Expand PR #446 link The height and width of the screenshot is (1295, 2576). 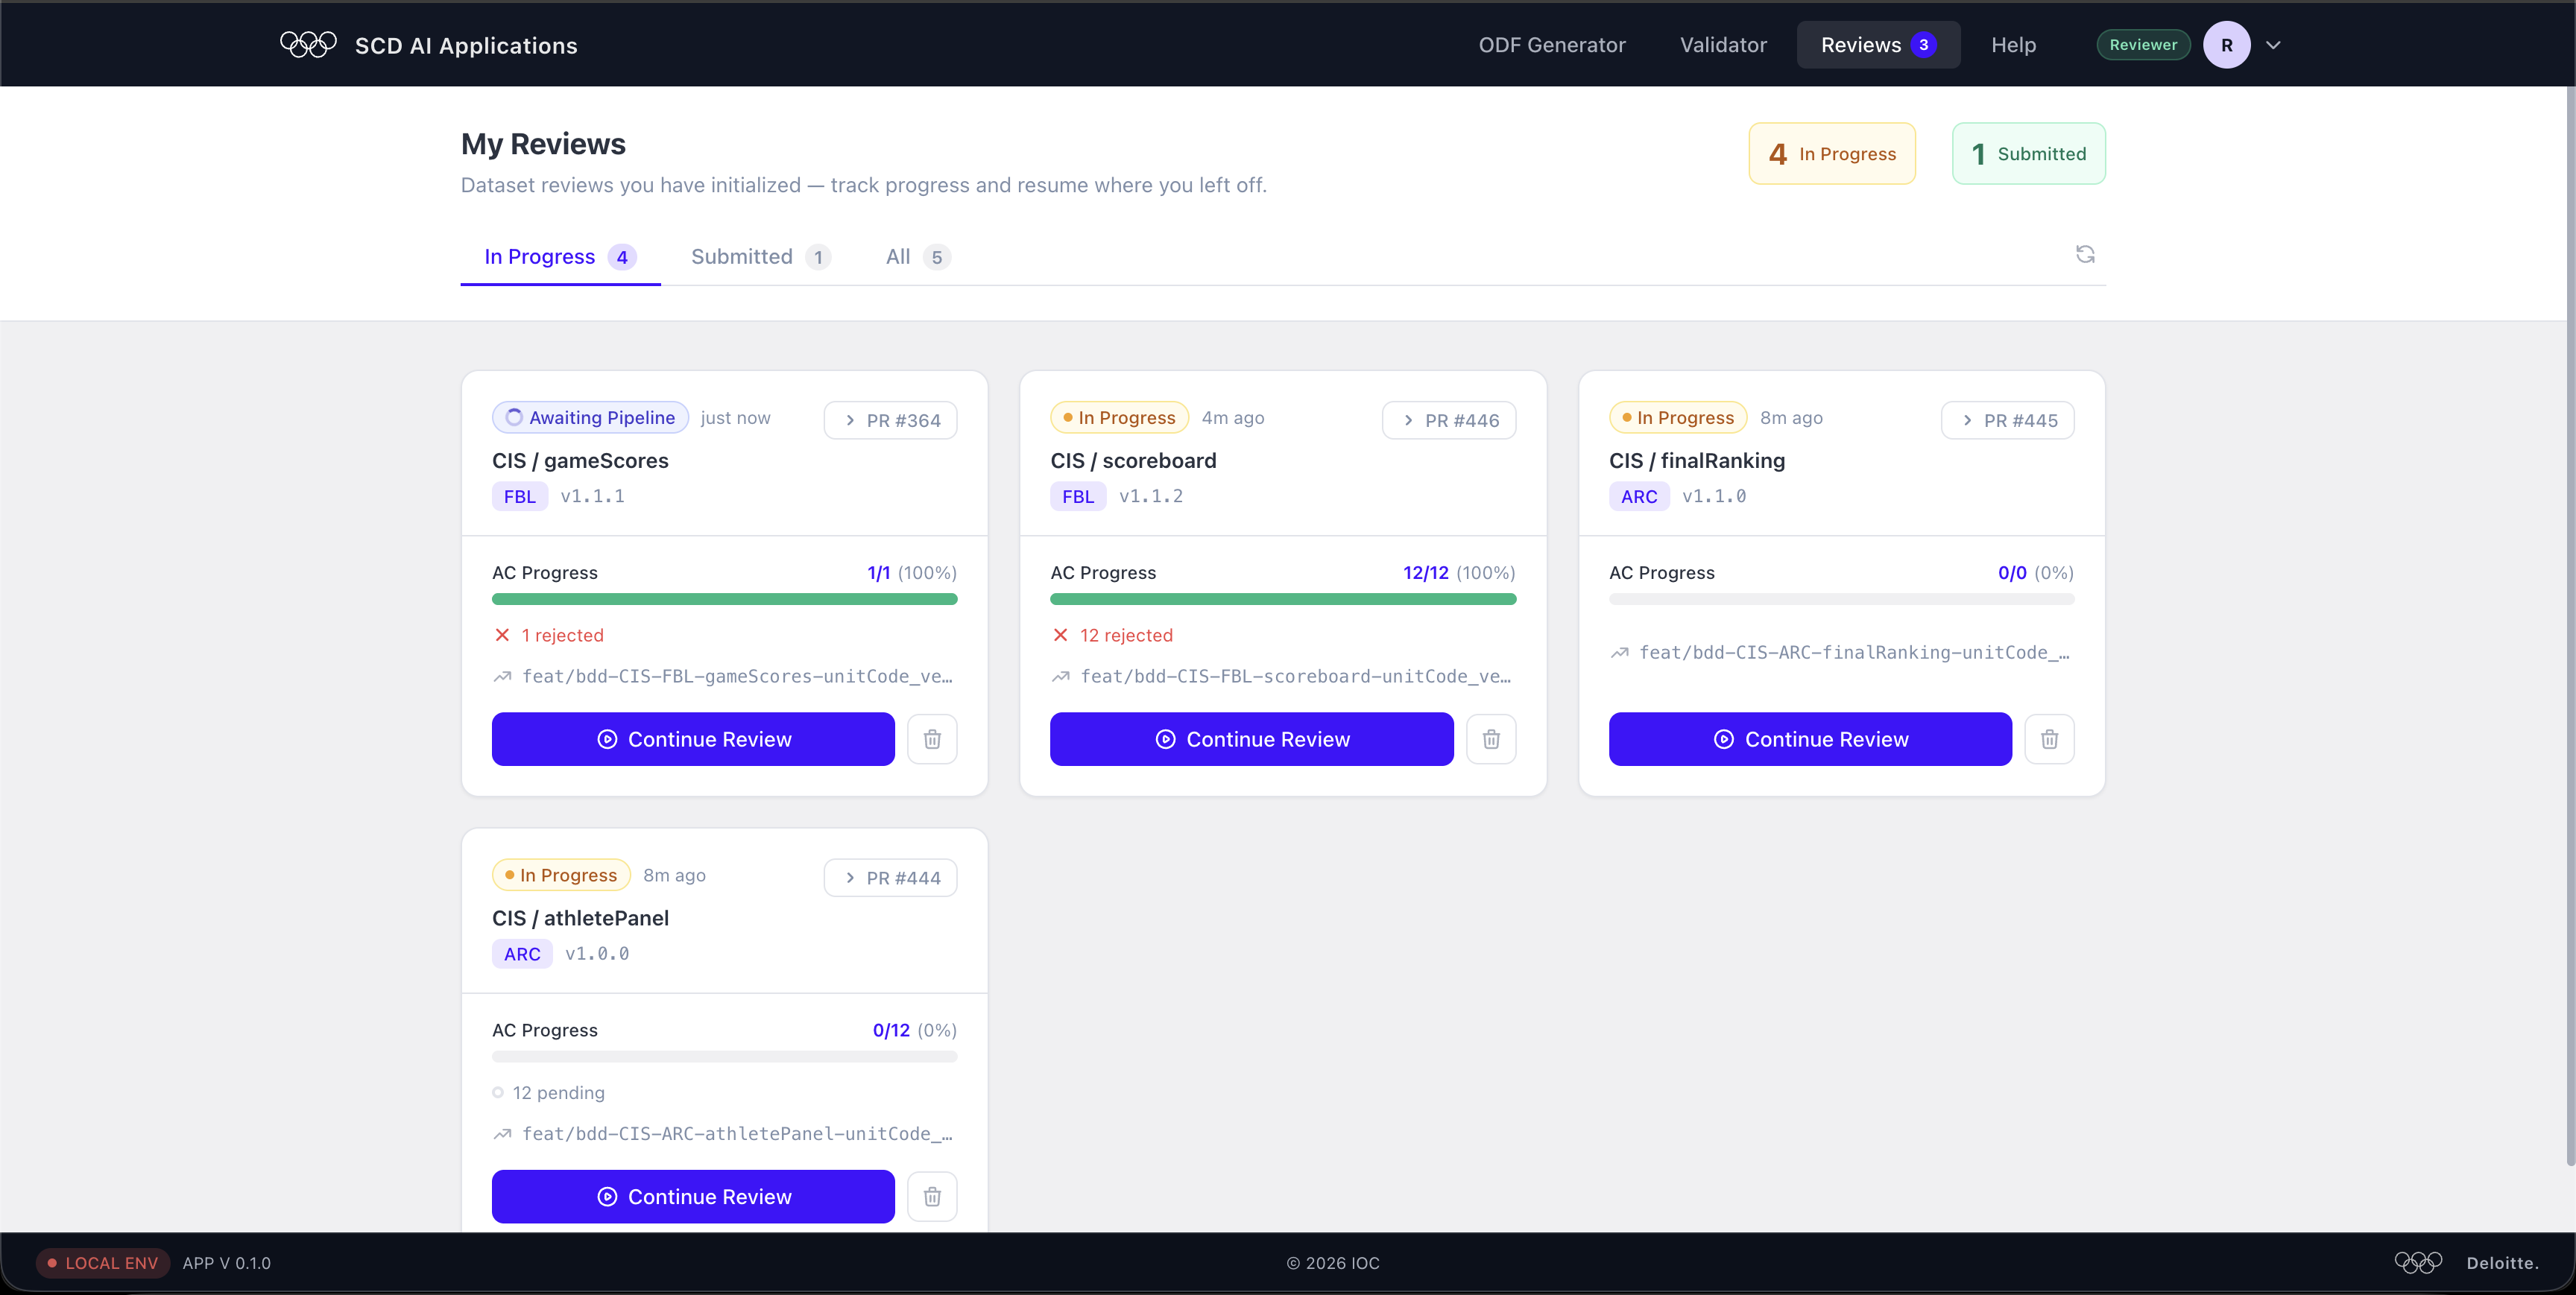click(1449, 420)
